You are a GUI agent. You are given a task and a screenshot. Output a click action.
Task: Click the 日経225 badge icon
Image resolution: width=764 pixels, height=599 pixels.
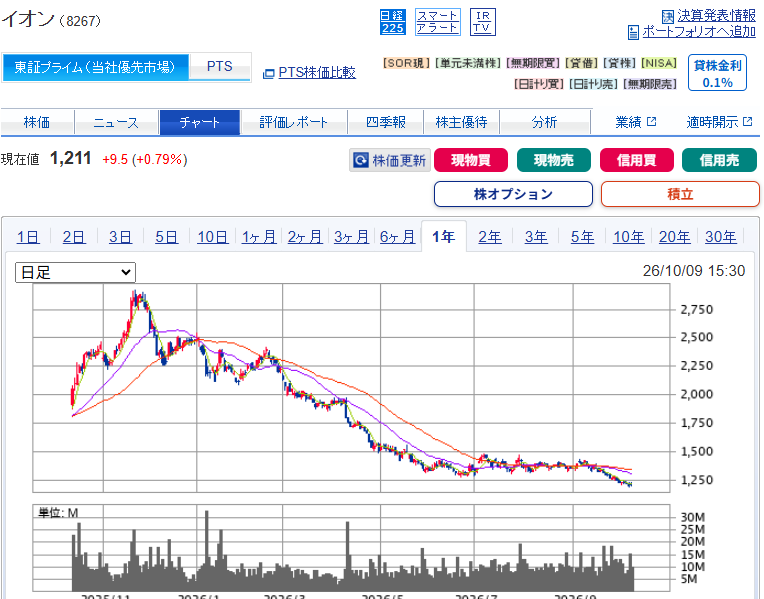(392, 22)
